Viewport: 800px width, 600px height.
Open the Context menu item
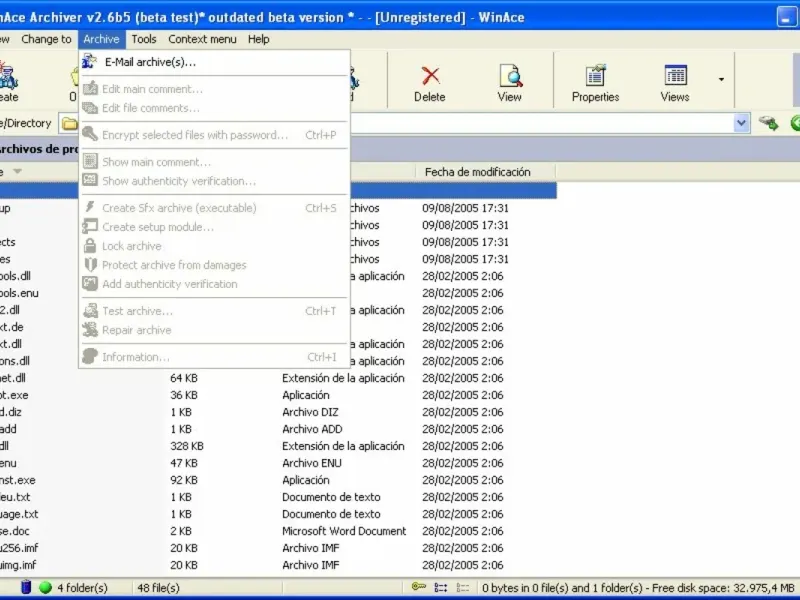point(202,39)
